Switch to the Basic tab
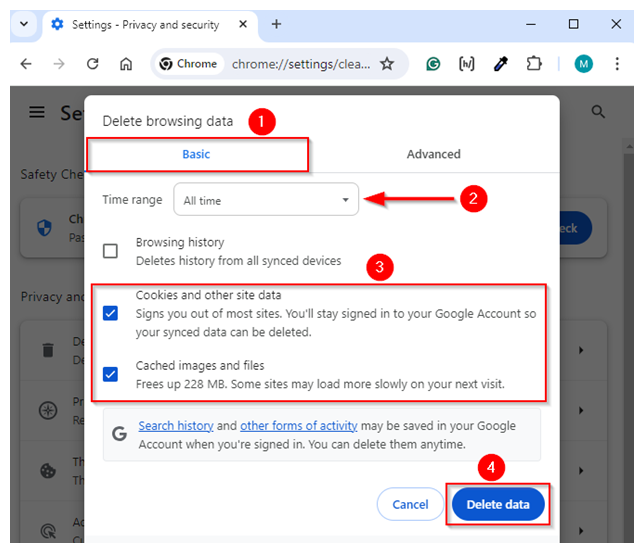 click(196, 154)
